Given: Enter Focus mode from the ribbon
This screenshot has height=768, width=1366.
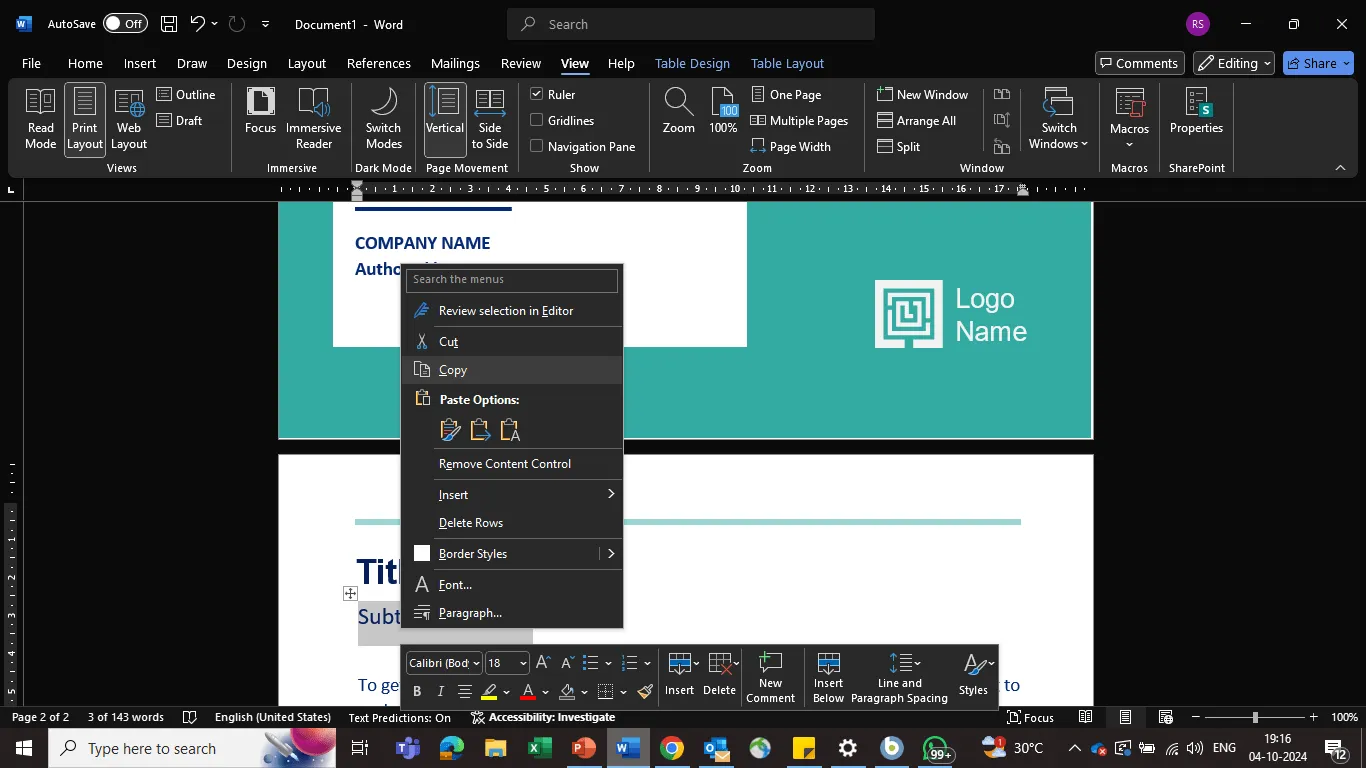Looking at the screenshot, I should [x=260, y=111].
